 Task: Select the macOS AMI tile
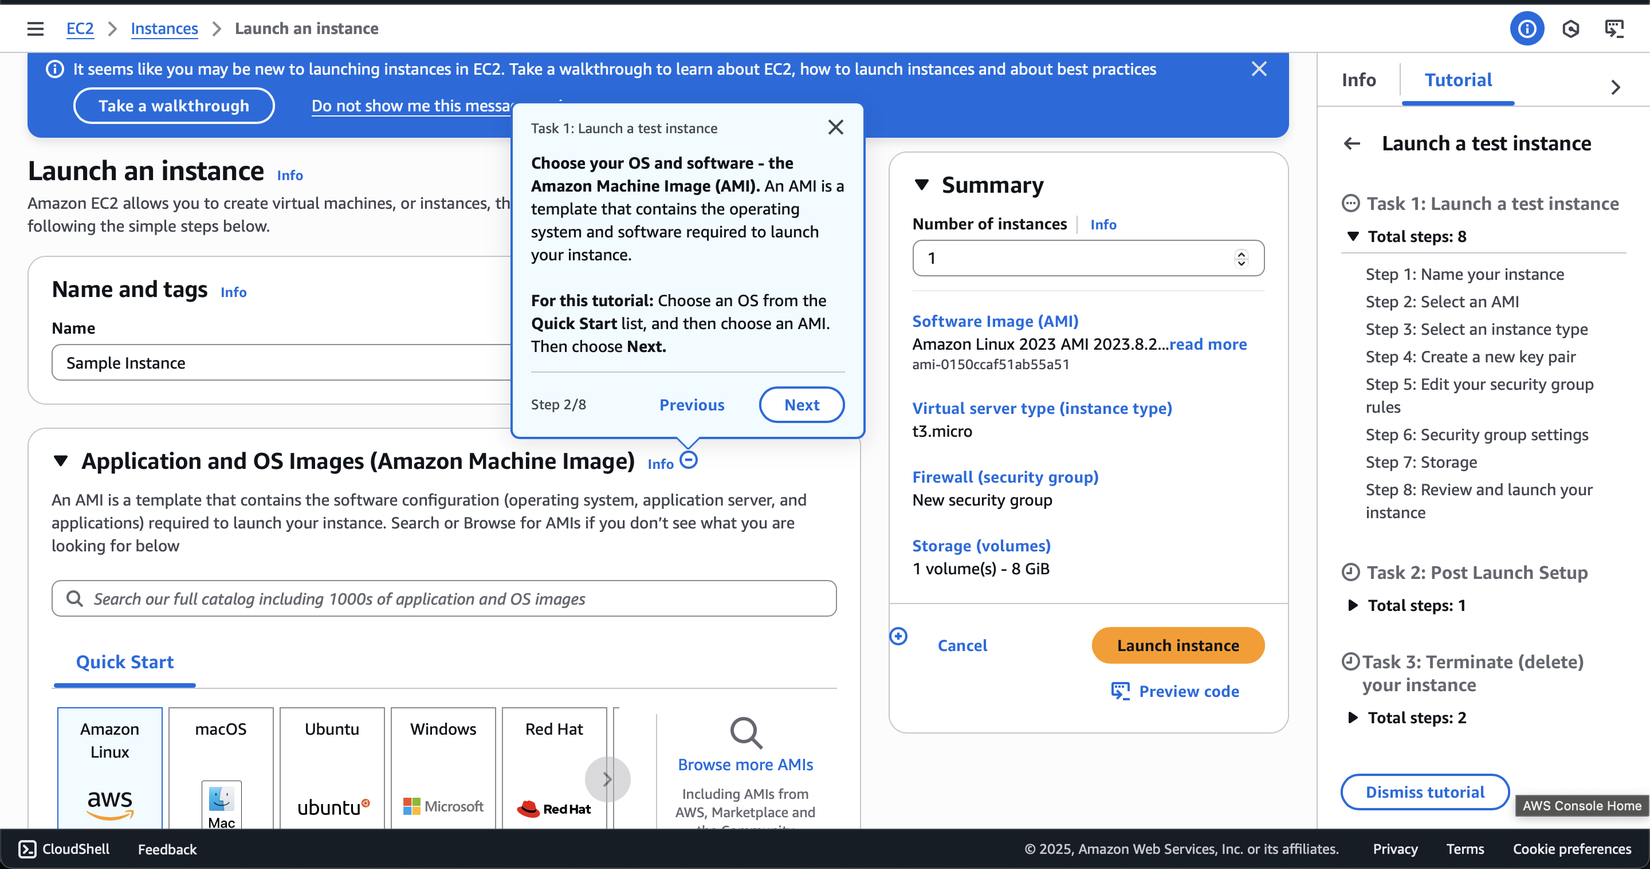(x=221, y=768)
